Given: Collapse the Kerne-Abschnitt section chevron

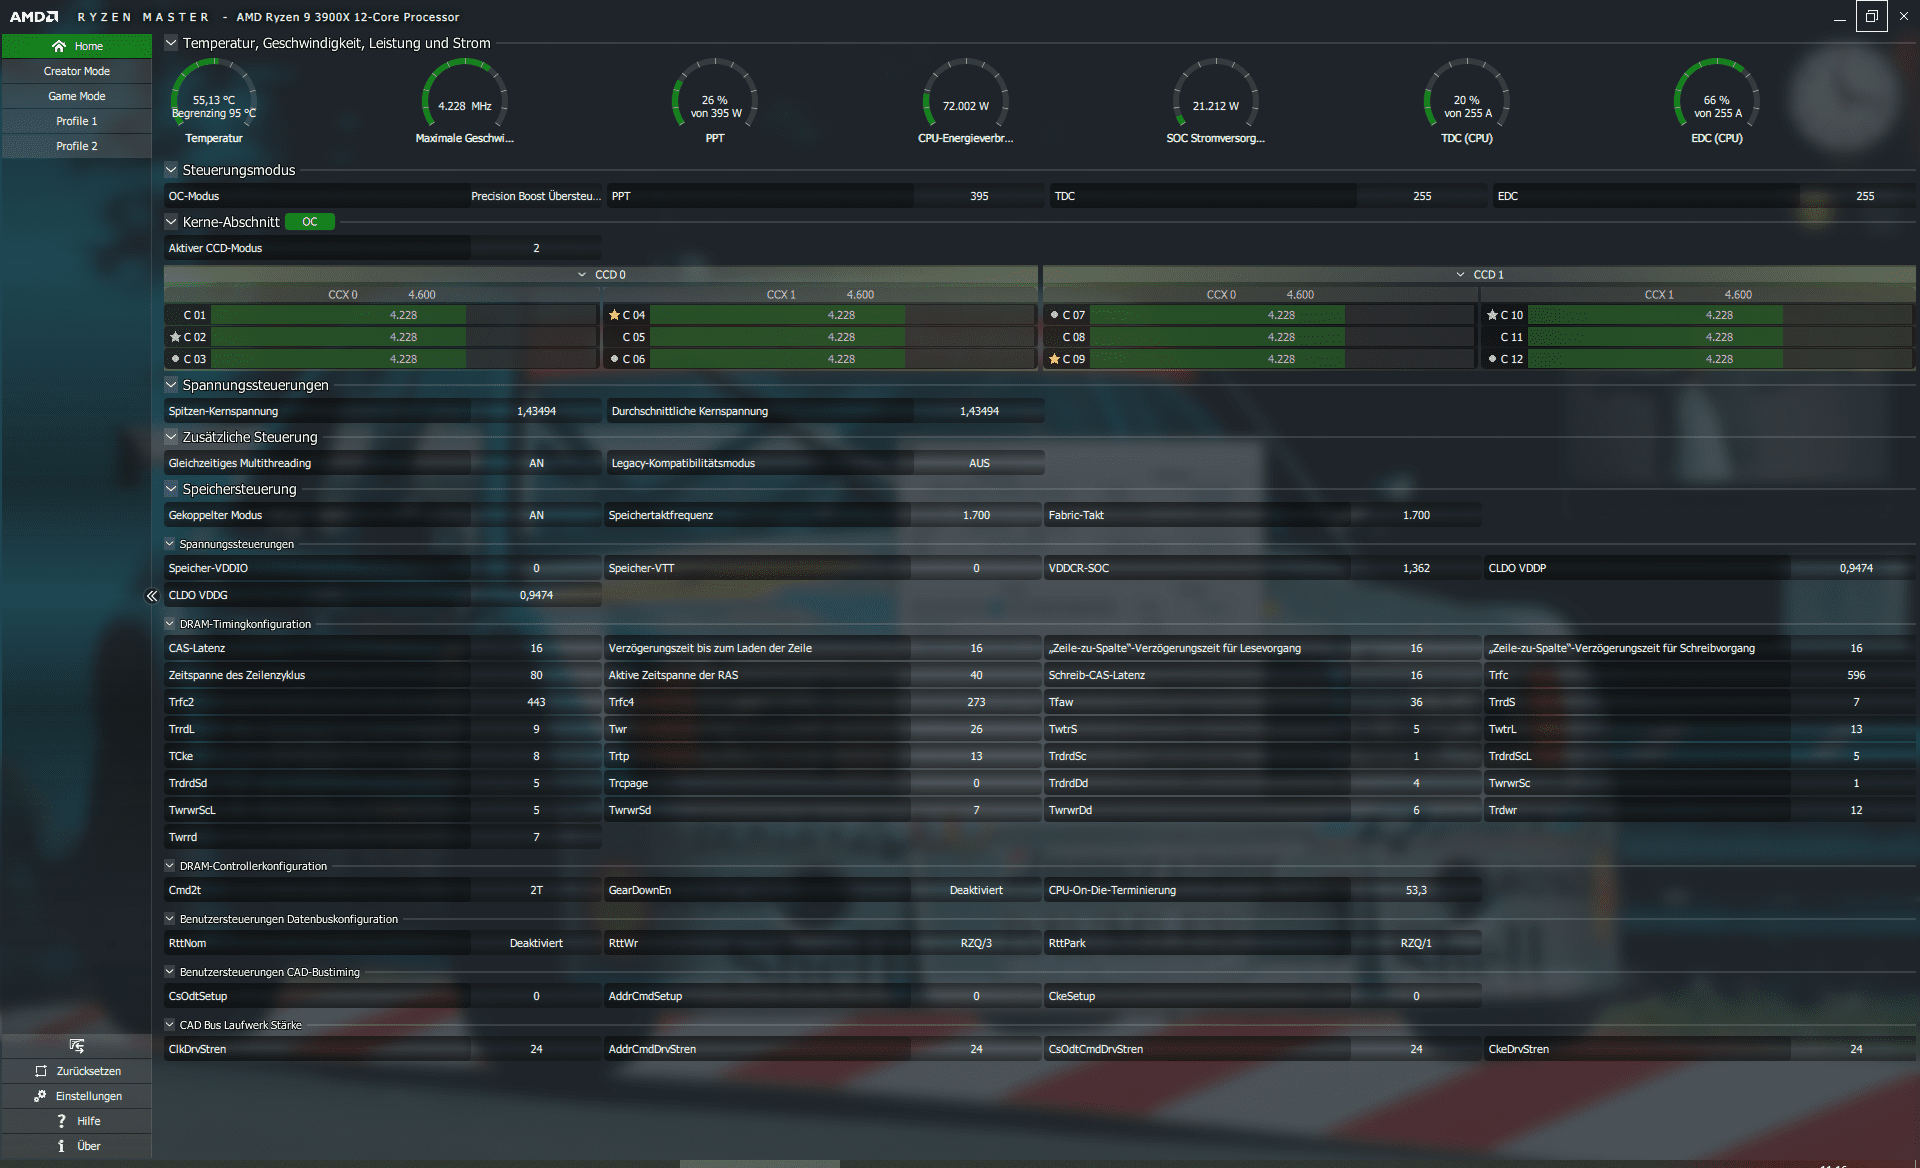Looking at the screenshot, I should coord(171,222).
